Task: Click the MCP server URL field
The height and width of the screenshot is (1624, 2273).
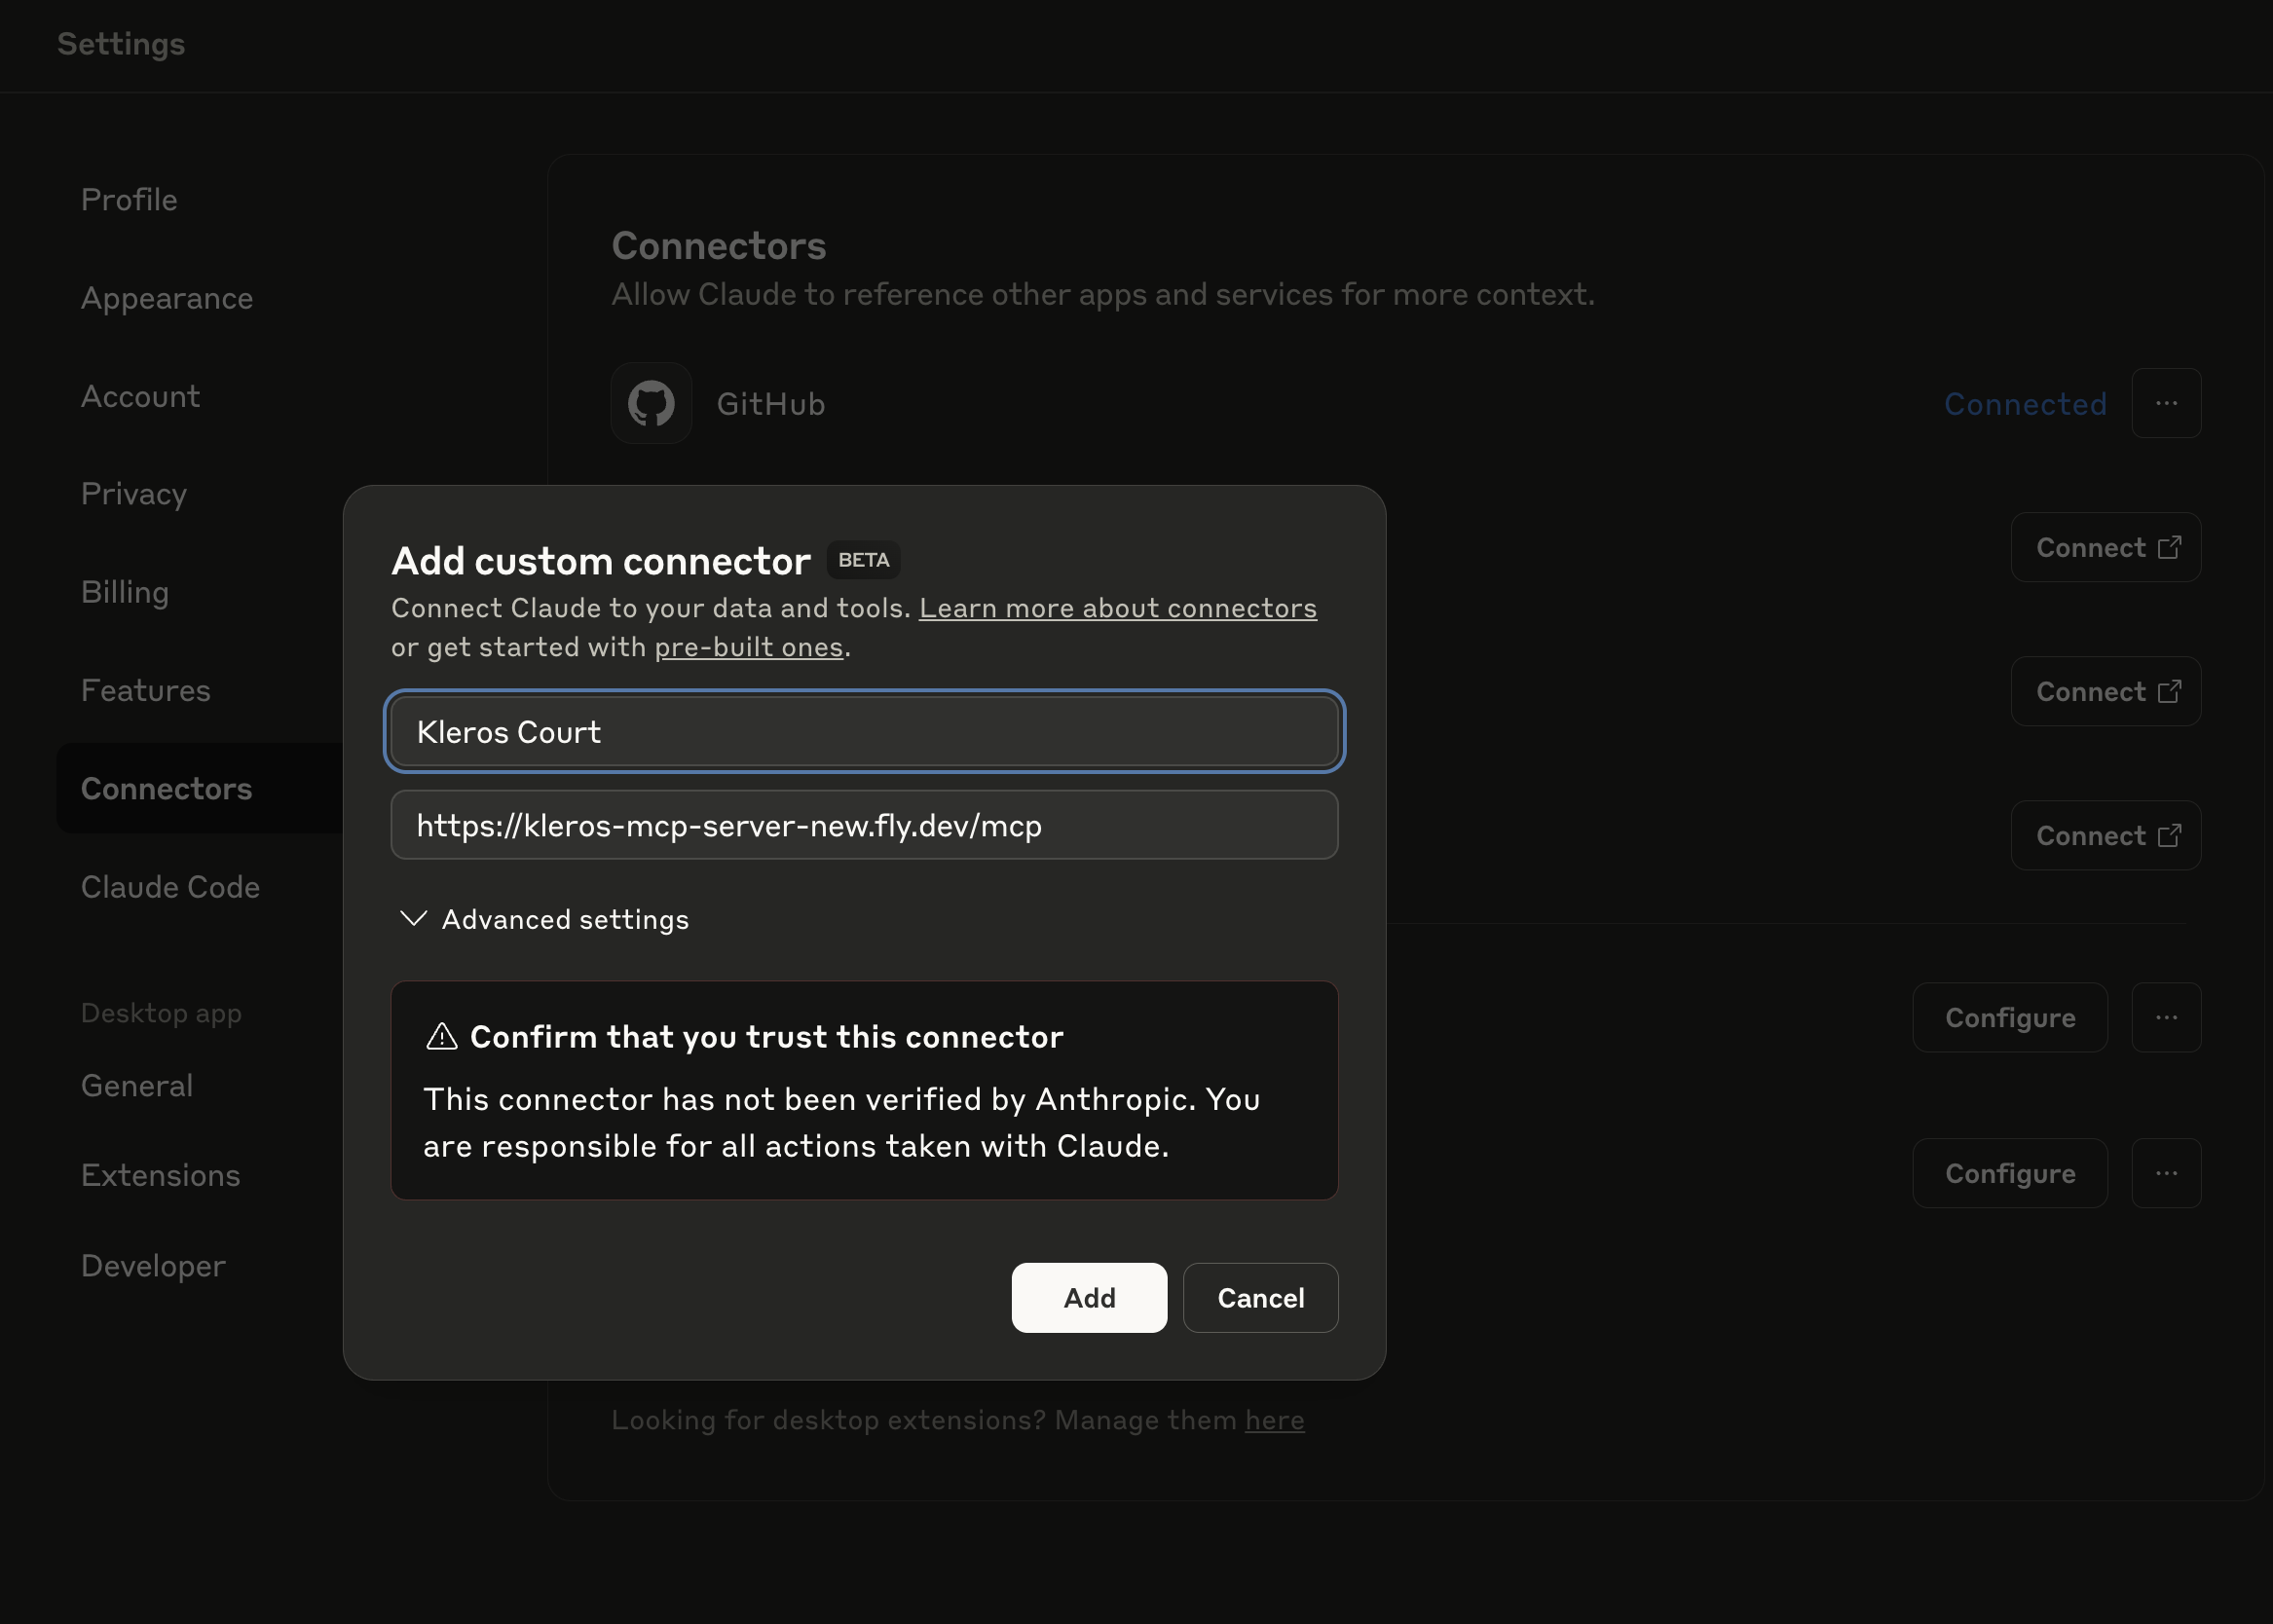Action: (x=864, y=825)
